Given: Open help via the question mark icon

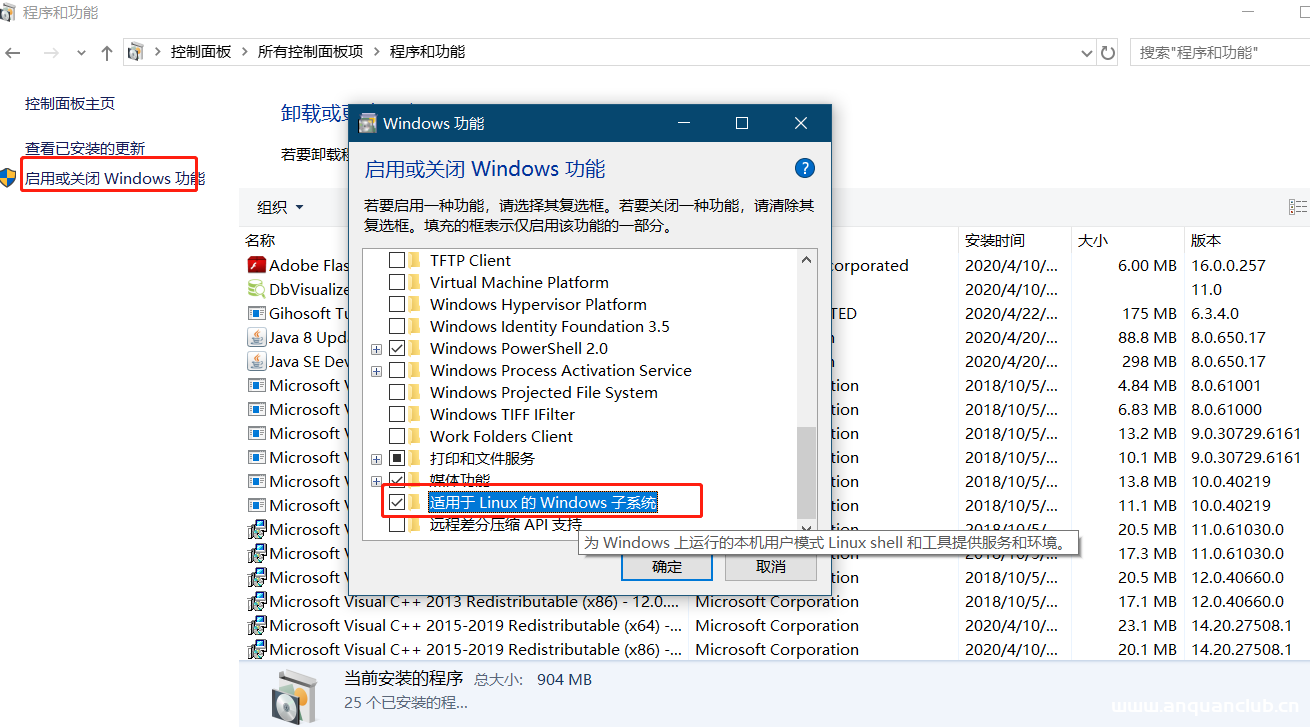Looking at the screenshot, I should click(x=804, y=167).
